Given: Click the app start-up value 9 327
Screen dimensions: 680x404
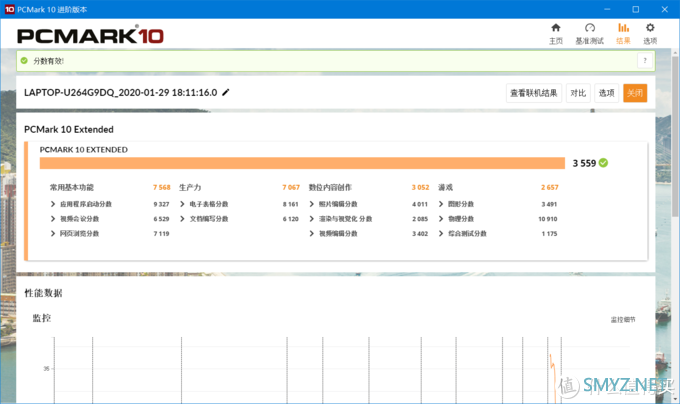Looking at the screenshot, I should click(161, 204).
